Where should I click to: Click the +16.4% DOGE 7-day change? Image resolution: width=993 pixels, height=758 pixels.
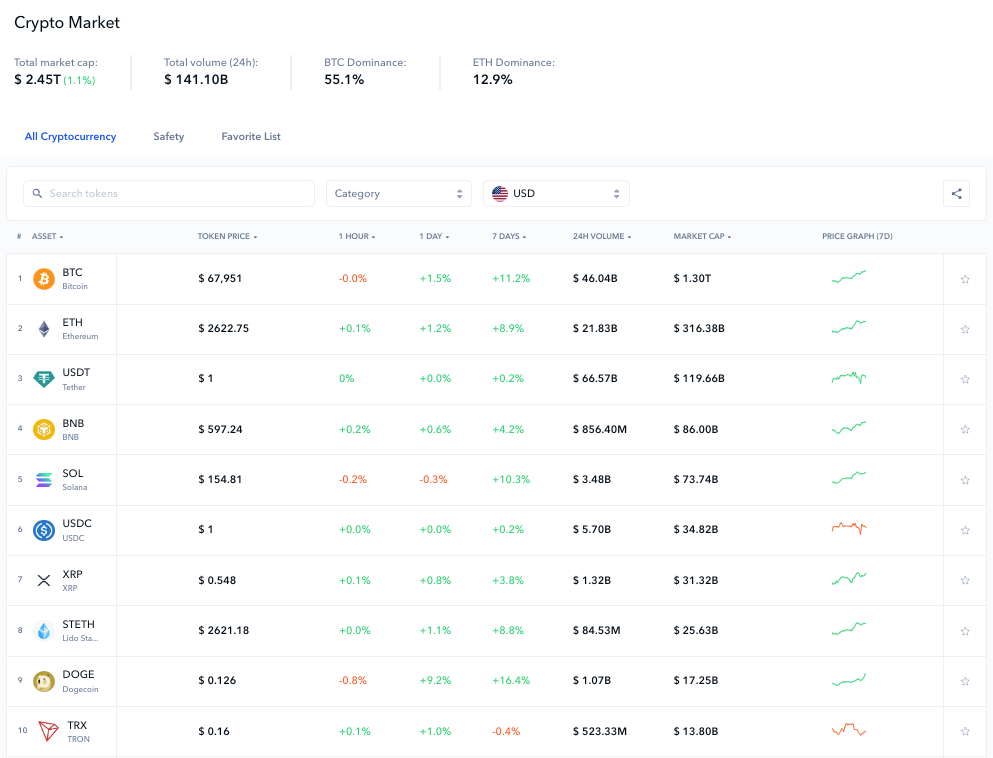click(511, 681)
